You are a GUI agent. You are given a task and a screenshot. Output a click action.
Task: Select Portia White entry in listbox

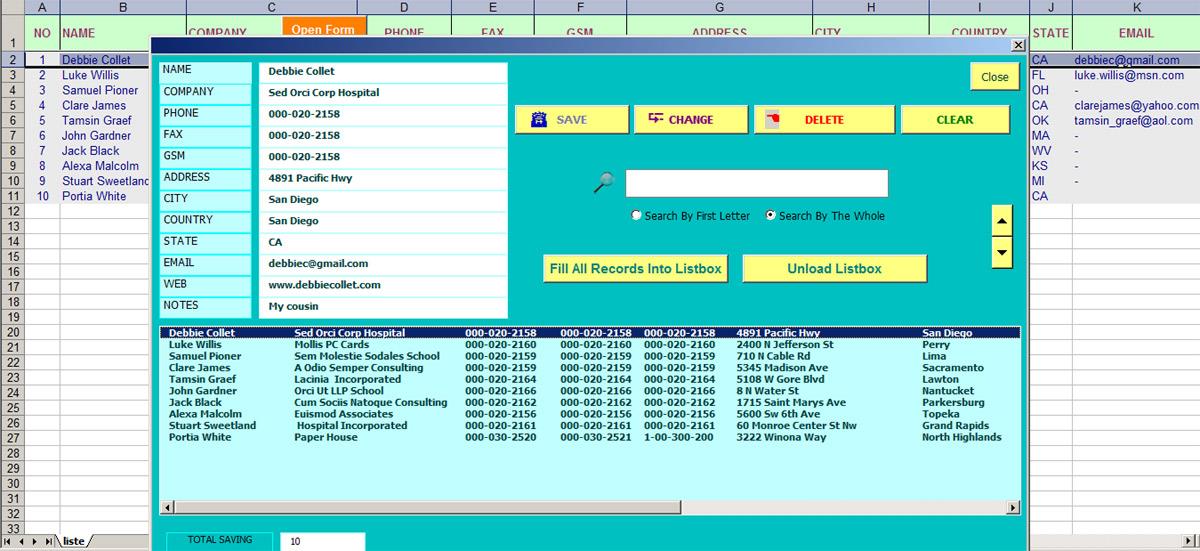199,437
